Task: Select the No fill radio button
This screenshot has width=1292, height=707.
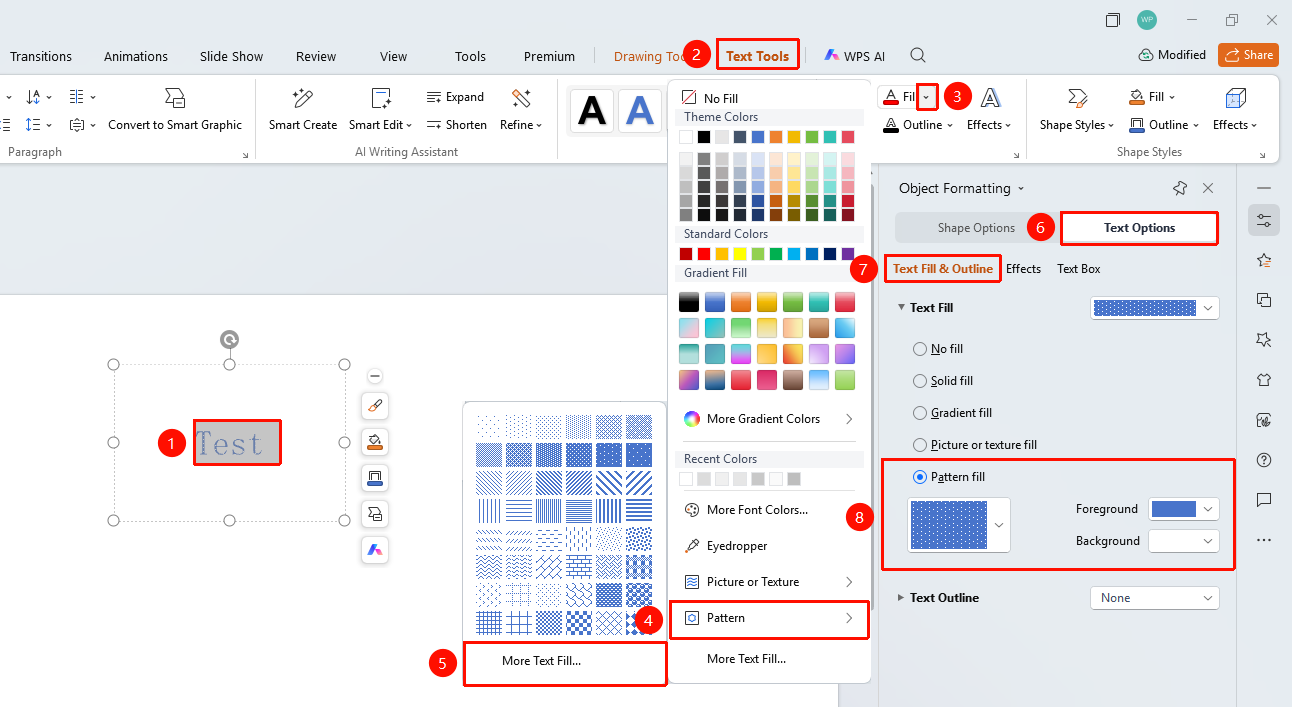Action: click(x=920, y=349)
